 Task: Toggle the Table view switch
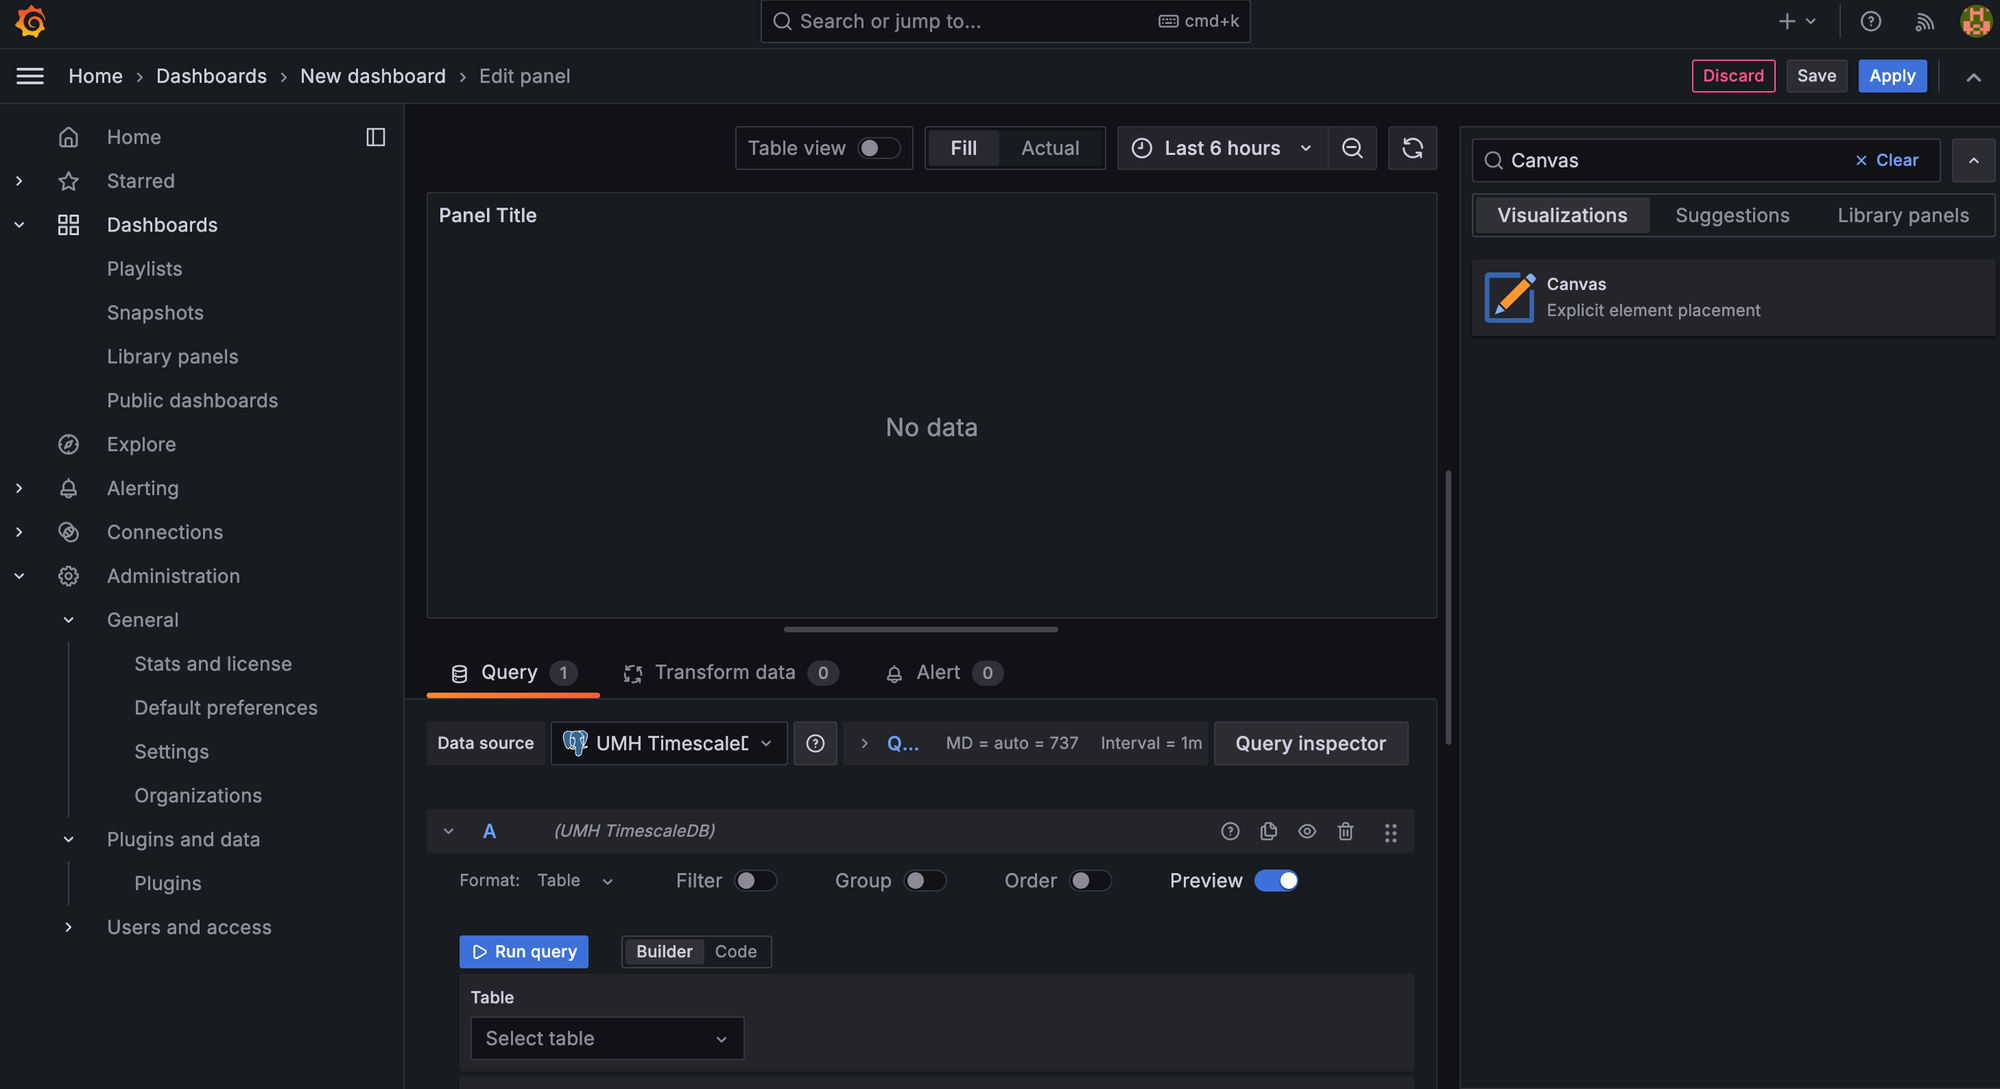click(878, 148)
